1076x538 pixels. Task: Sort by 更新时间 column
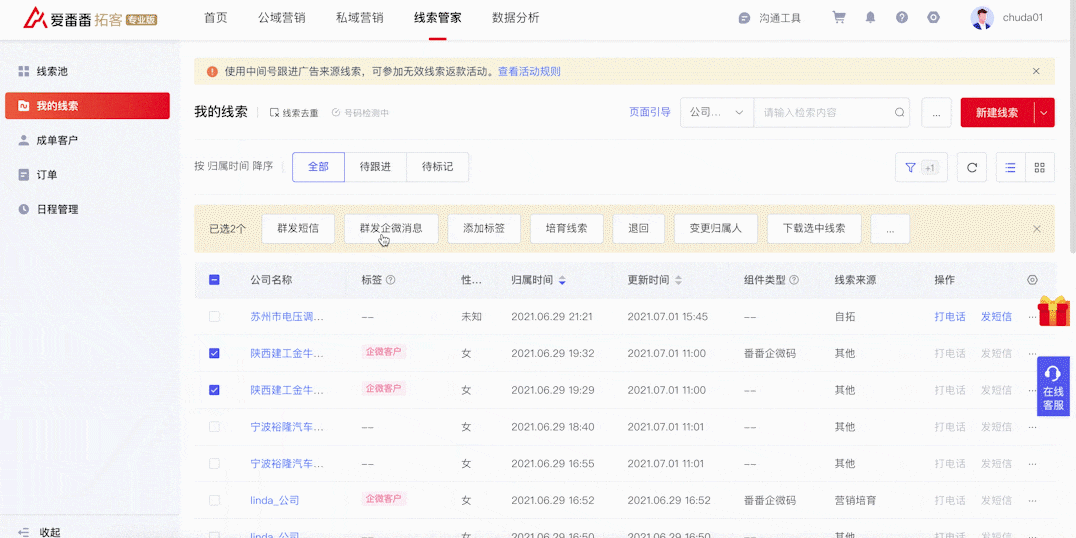pyautogui.click(x=678, y=280)
